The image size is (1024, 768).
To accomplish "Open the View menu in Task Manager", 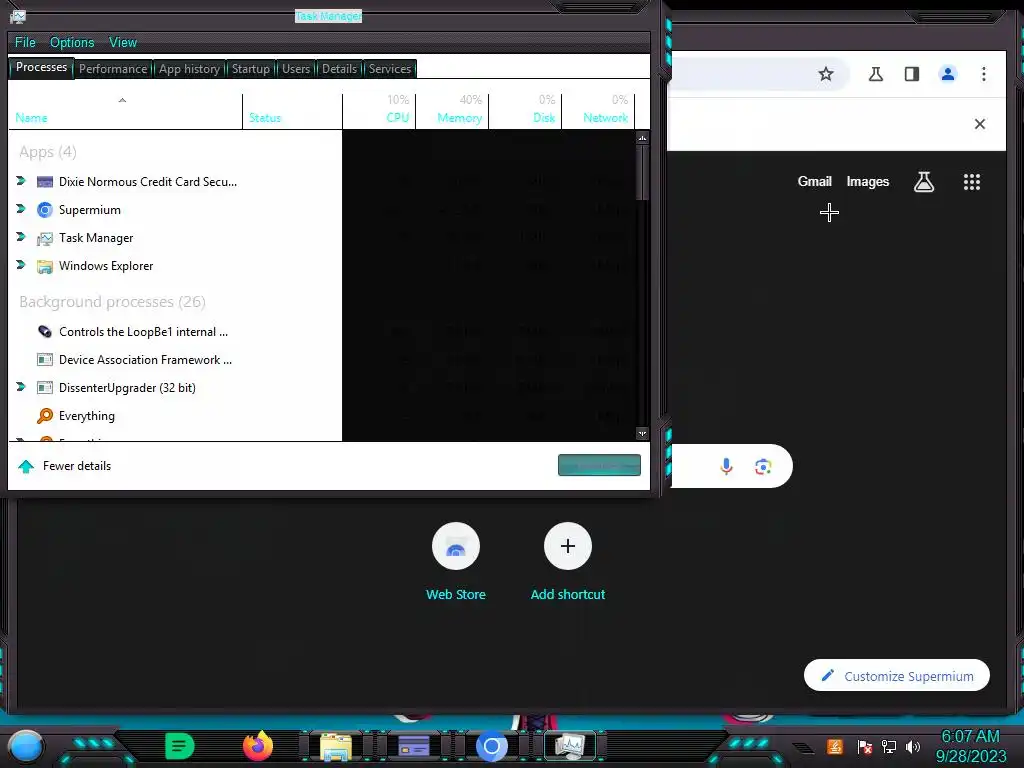I will point(123,42).
